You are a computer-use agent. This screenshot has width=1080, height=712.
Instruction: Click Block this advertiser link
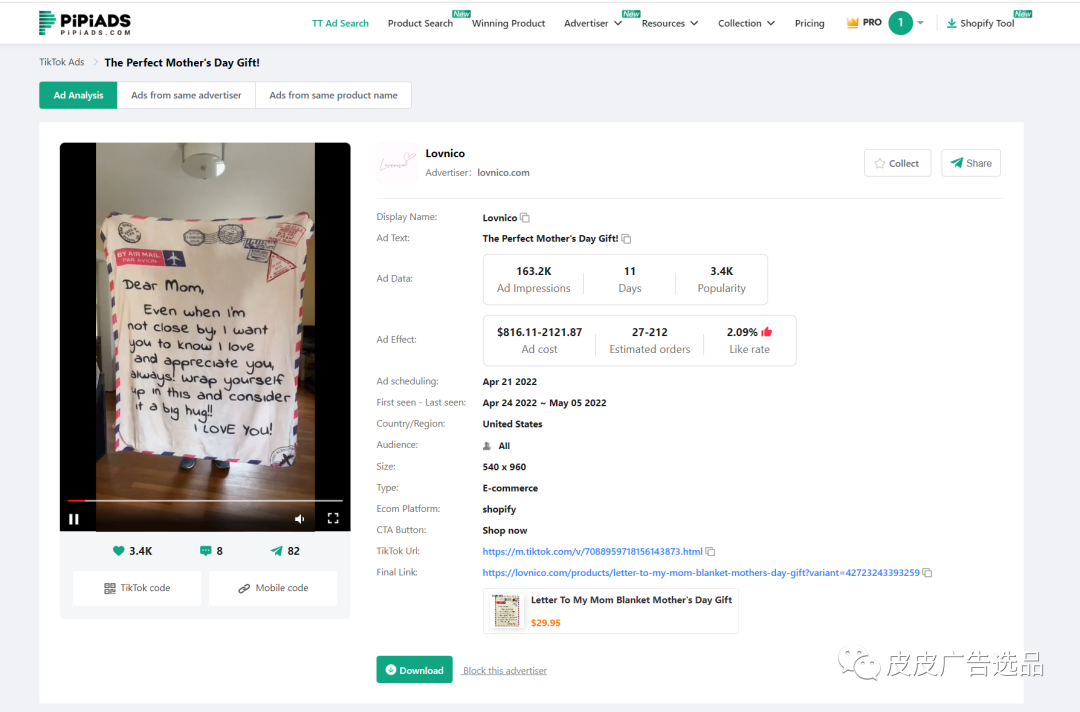click(x=505, y=671)
